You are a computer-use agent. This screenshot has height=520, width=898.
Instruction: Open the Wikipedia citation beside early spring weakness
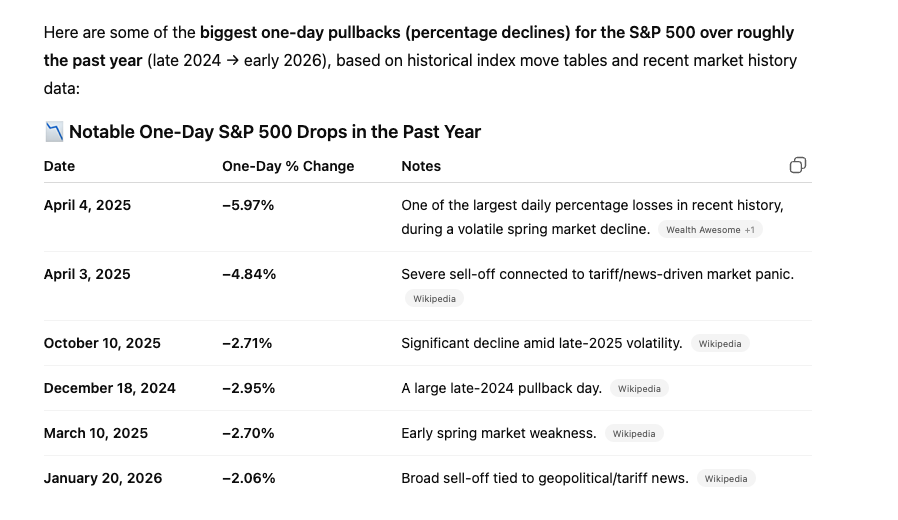point(634,433)
